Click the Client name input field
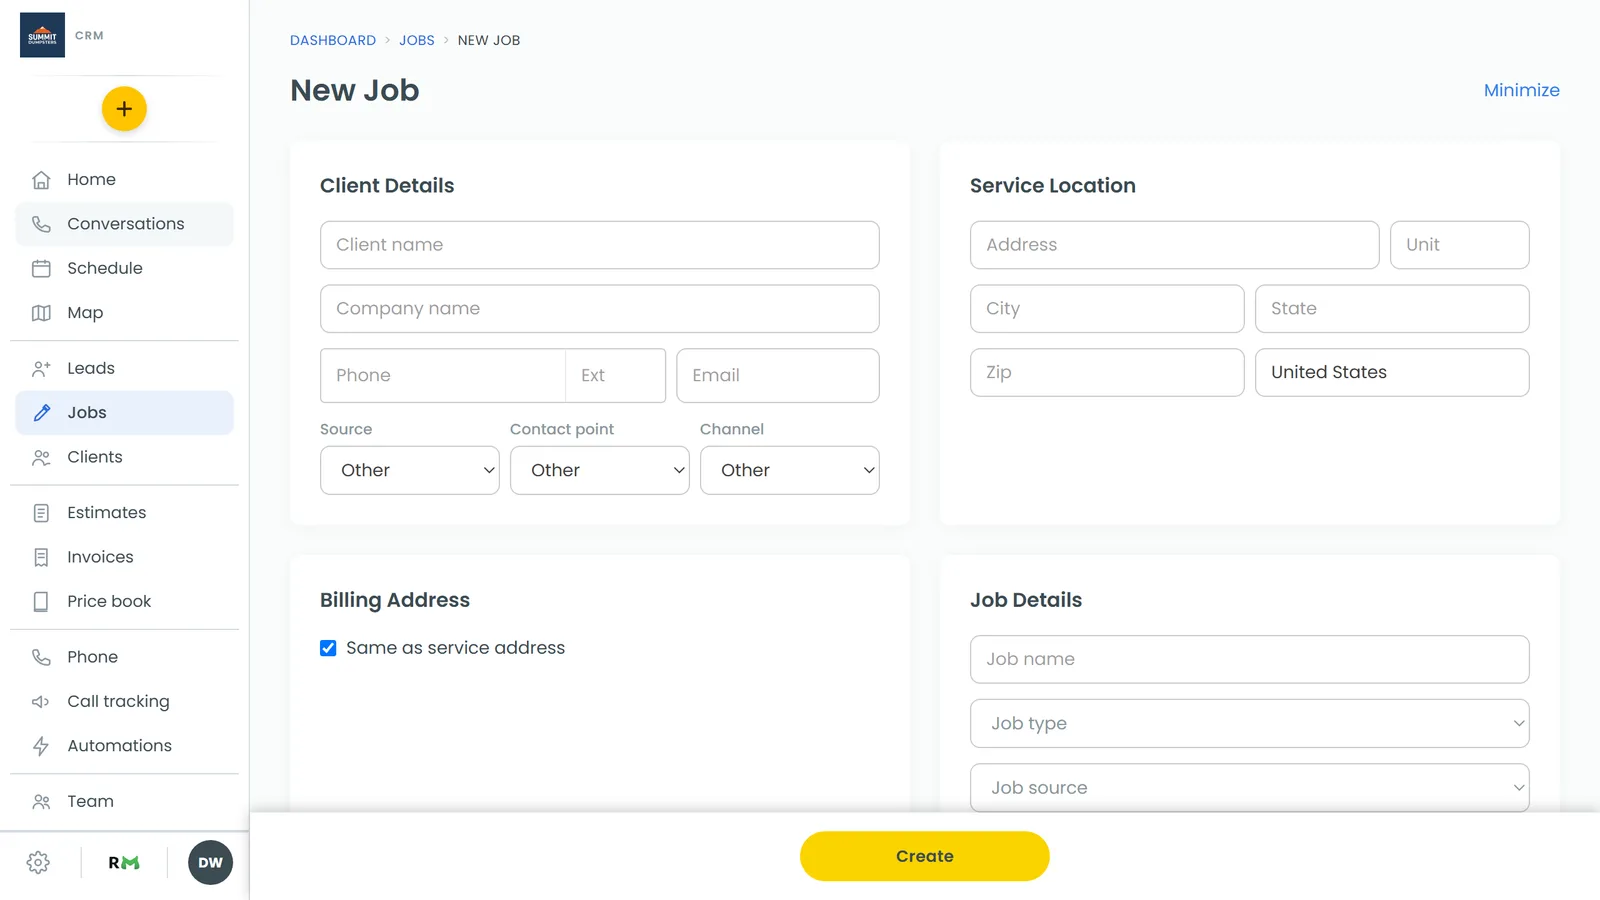Screen dimensions: 1600x900 click(600, 245)
